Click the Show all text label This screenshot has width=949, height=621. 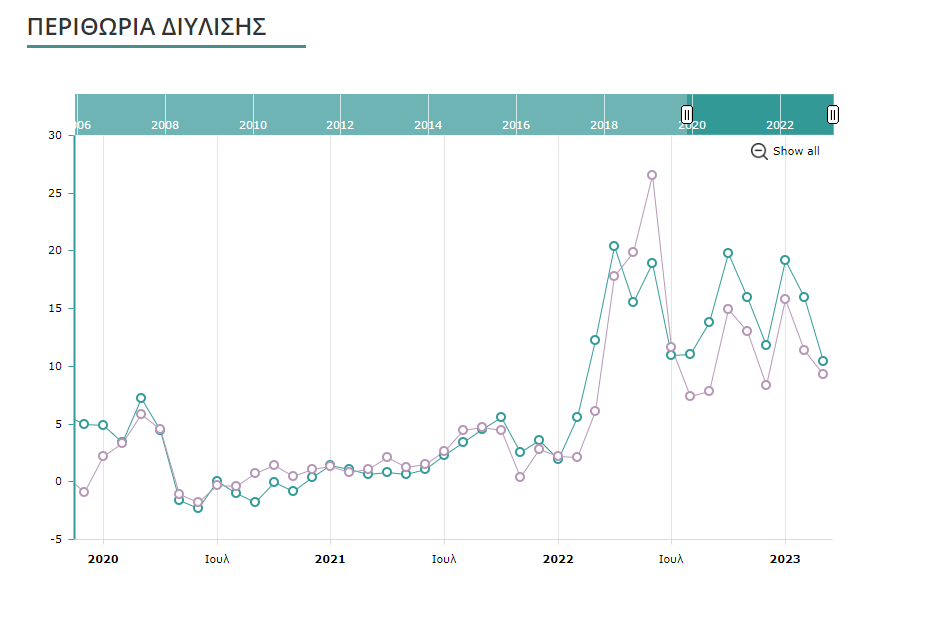796,151
